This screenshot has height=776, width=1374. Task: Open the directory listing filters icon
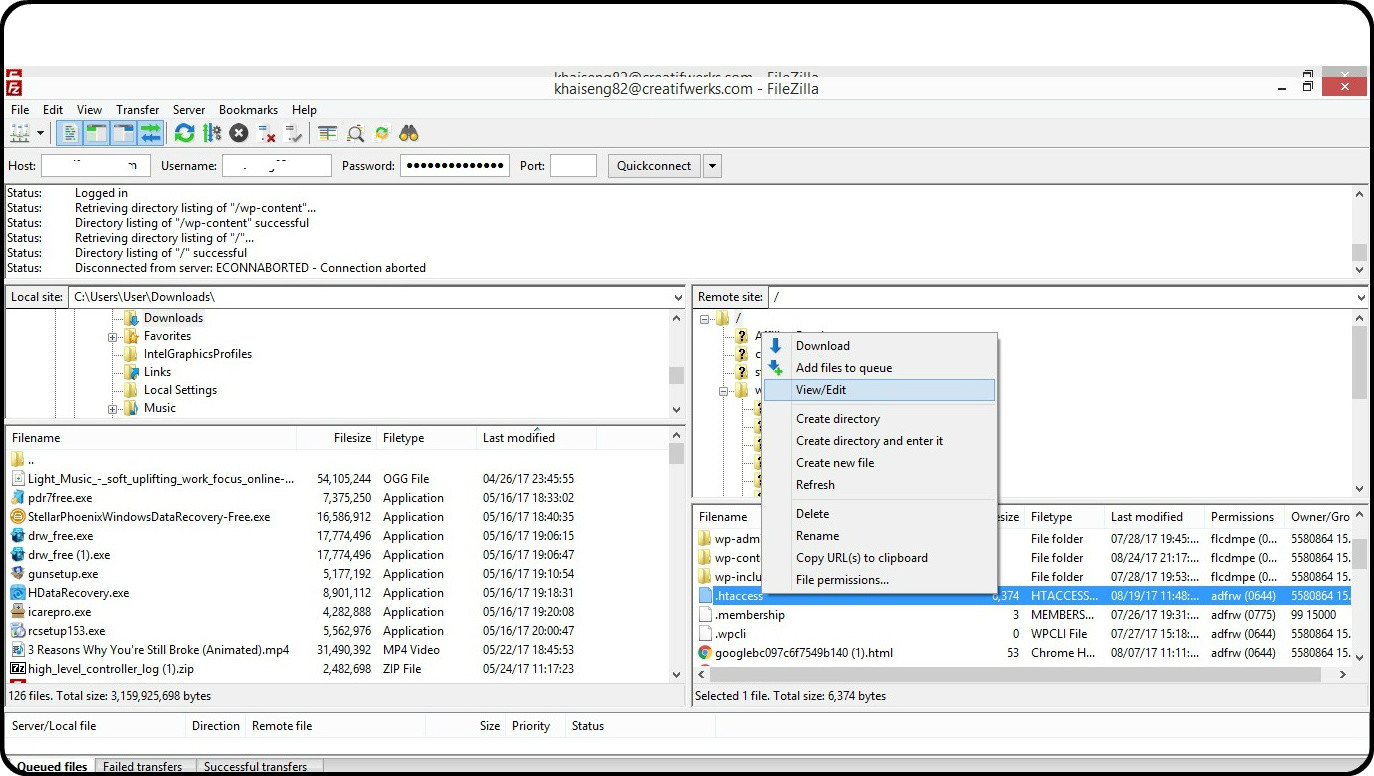pyautogui.click(x=328, y=133)
